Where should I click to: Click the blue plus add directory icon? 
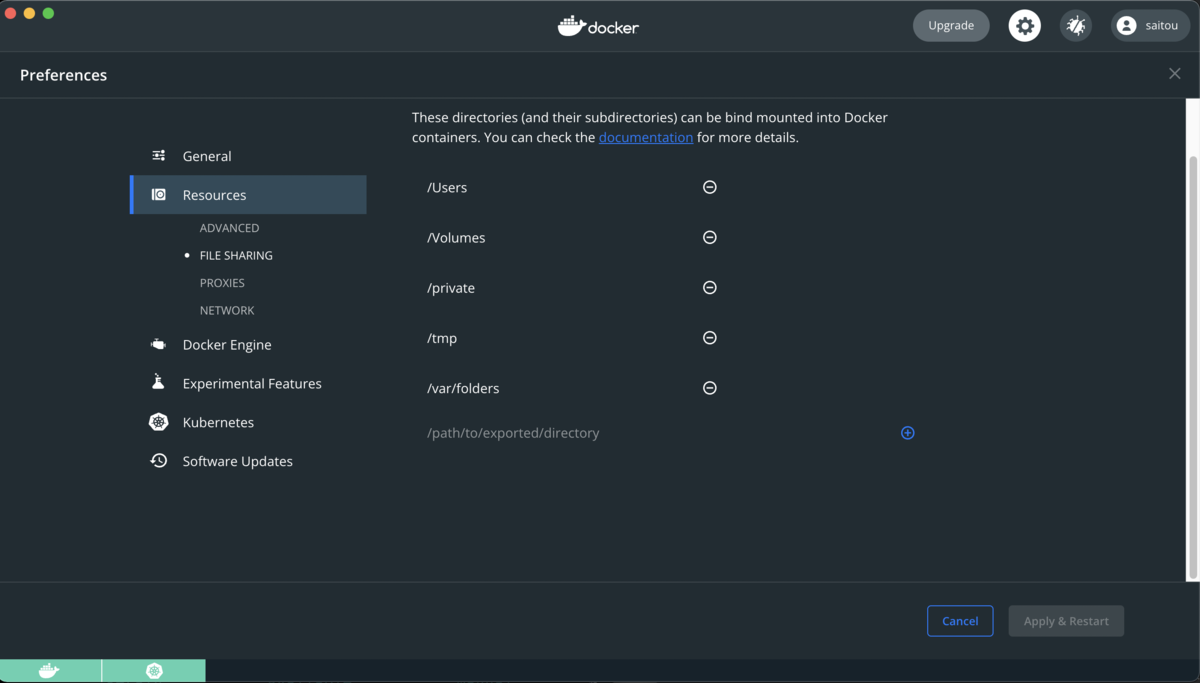908,433
